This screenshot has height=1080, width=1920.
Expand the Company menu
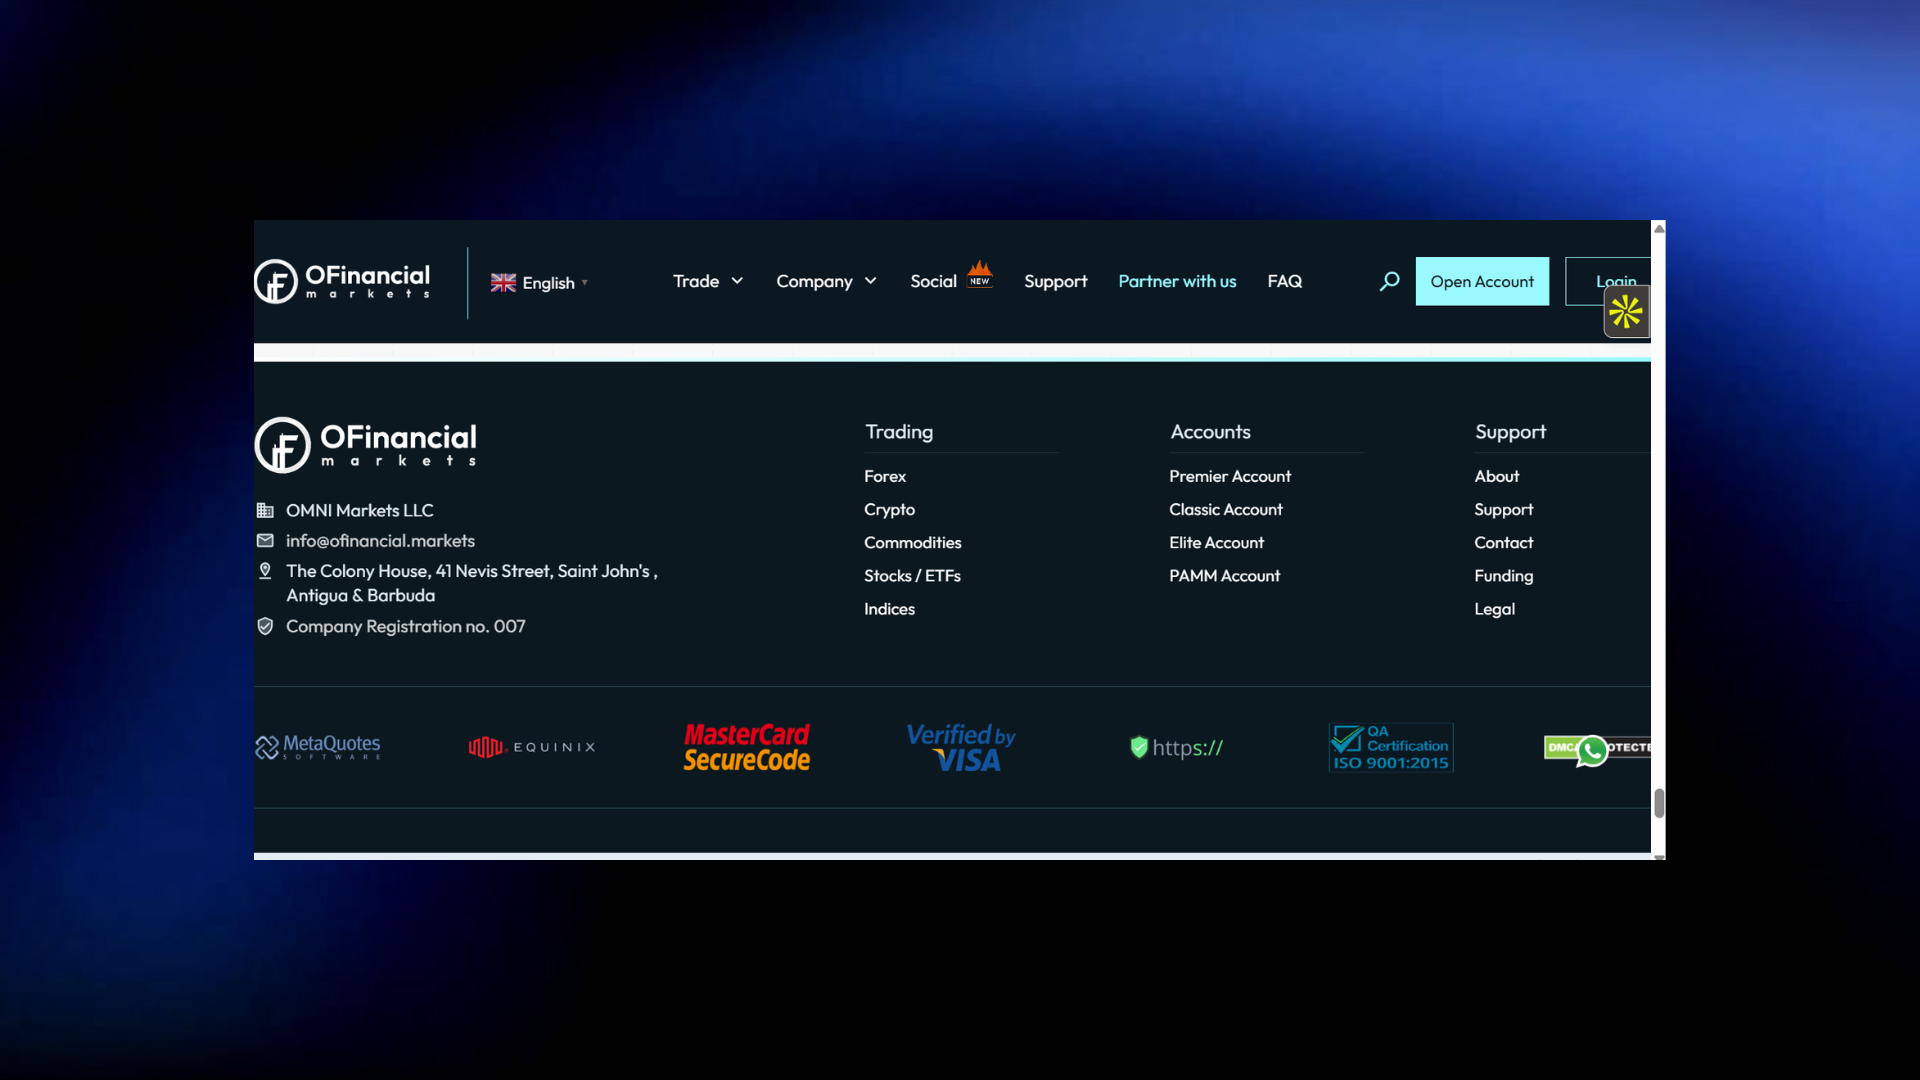(826, 281)
